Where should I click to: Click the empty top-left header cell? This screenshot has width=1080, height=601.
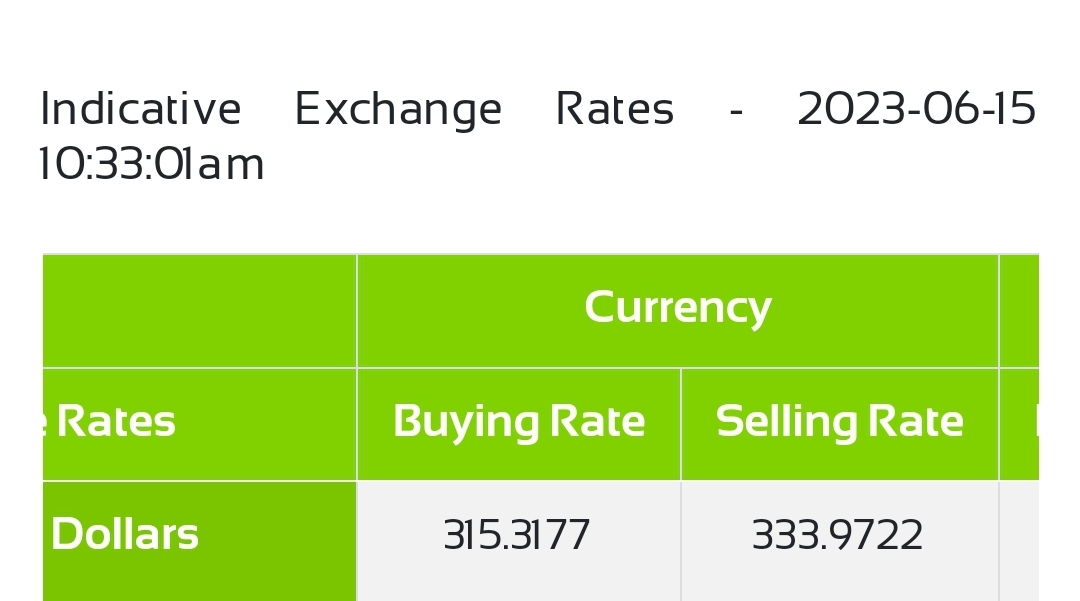coord(200,310)
